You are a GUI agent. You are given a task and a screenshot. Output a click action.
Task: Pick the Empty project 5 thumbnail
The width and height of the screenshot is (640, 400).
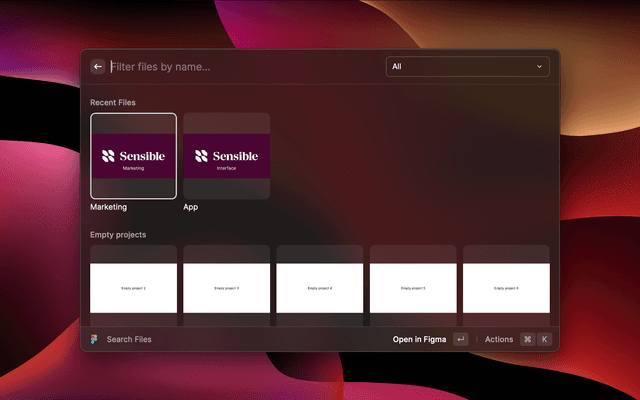point(413,287)
